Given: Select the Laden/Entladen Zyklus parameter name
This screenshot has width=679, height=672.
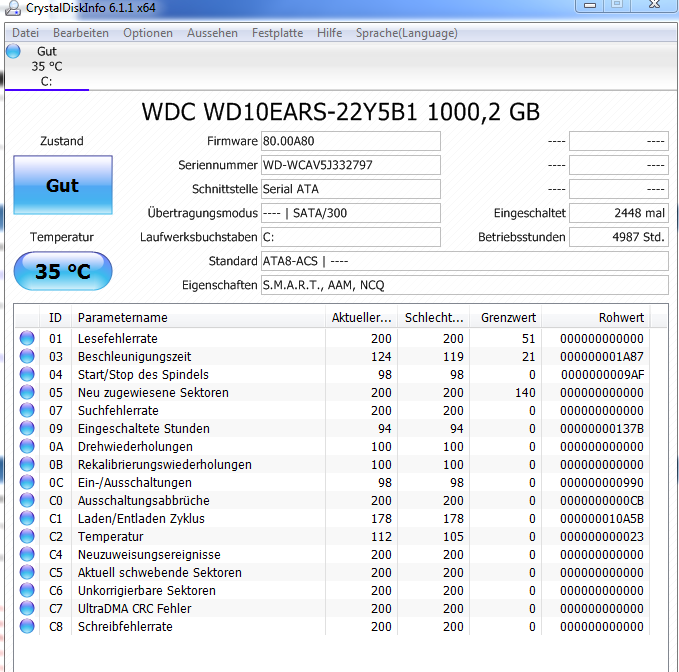Looking at the screenshot, I should [x=141, y=518].
